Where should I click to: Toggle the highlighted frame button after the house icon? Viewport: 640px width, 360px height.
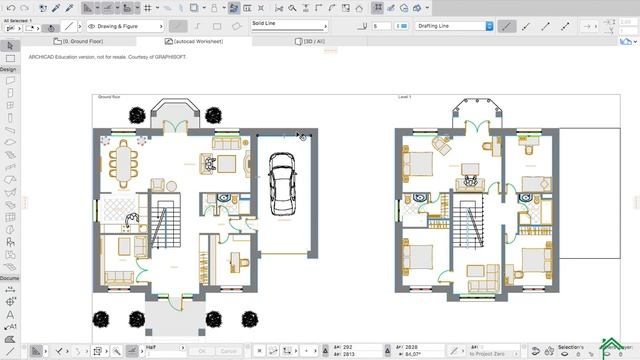[x=378, y=8]
